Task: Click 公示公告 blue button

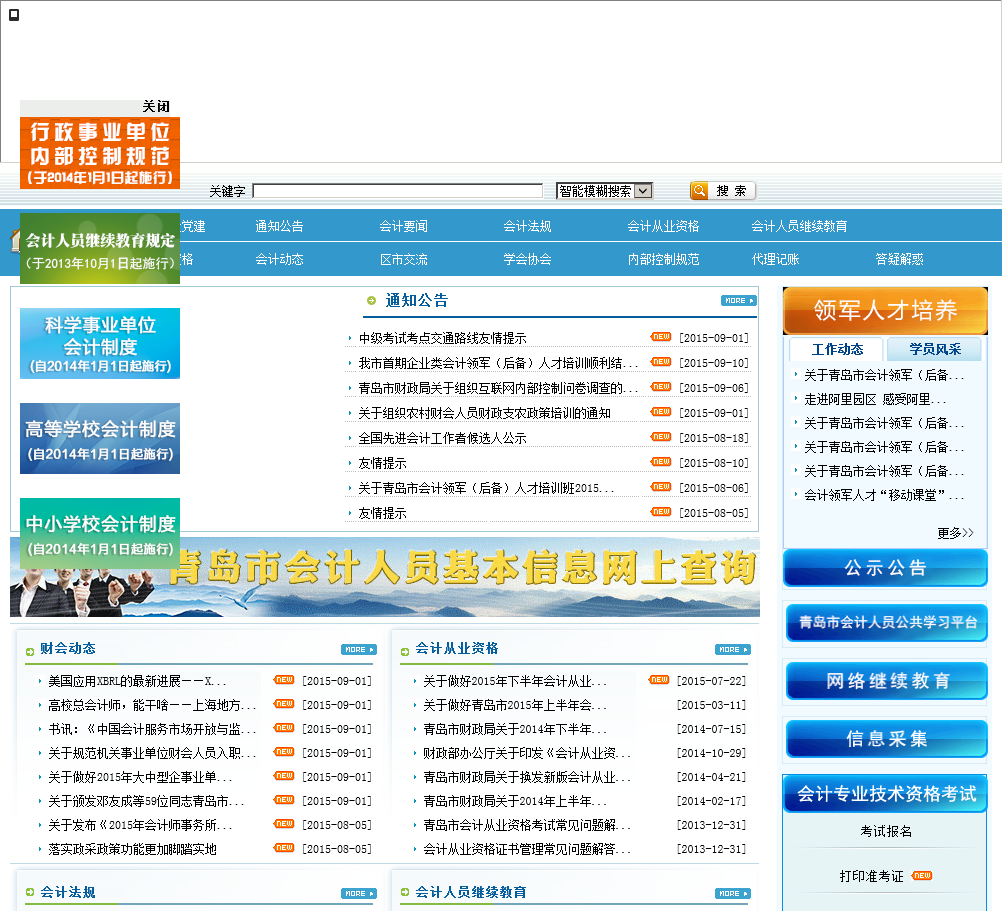Action: [885, 568]
